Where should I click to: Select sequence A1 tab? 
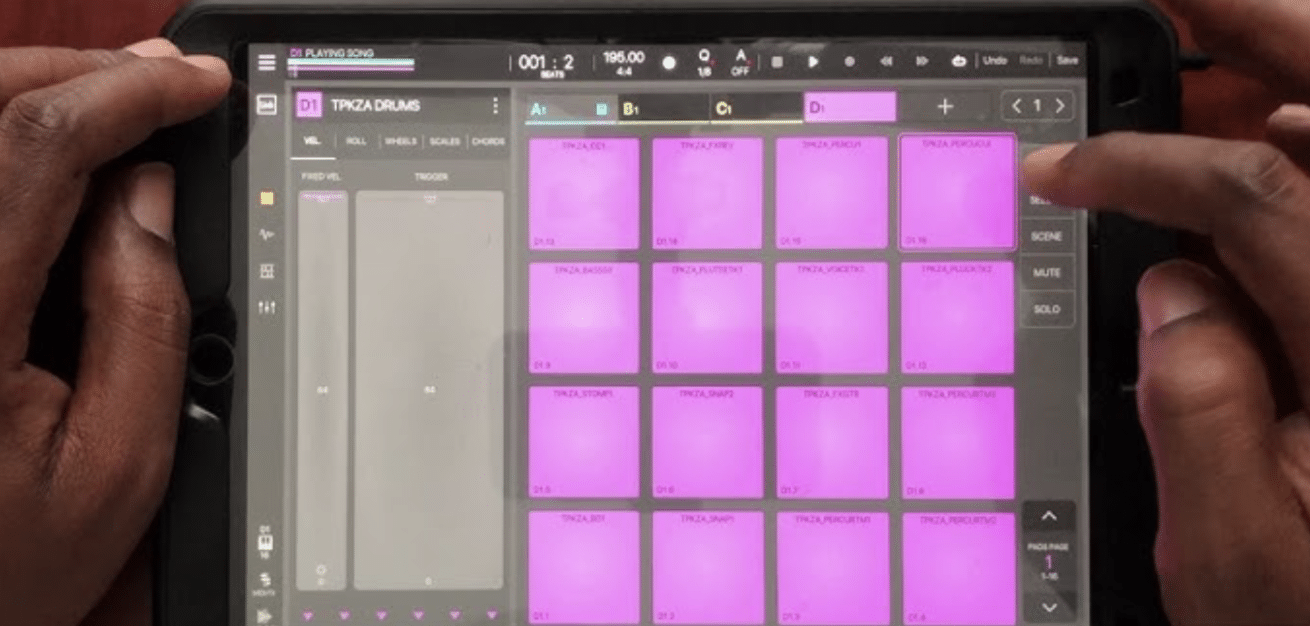[569, 108]
